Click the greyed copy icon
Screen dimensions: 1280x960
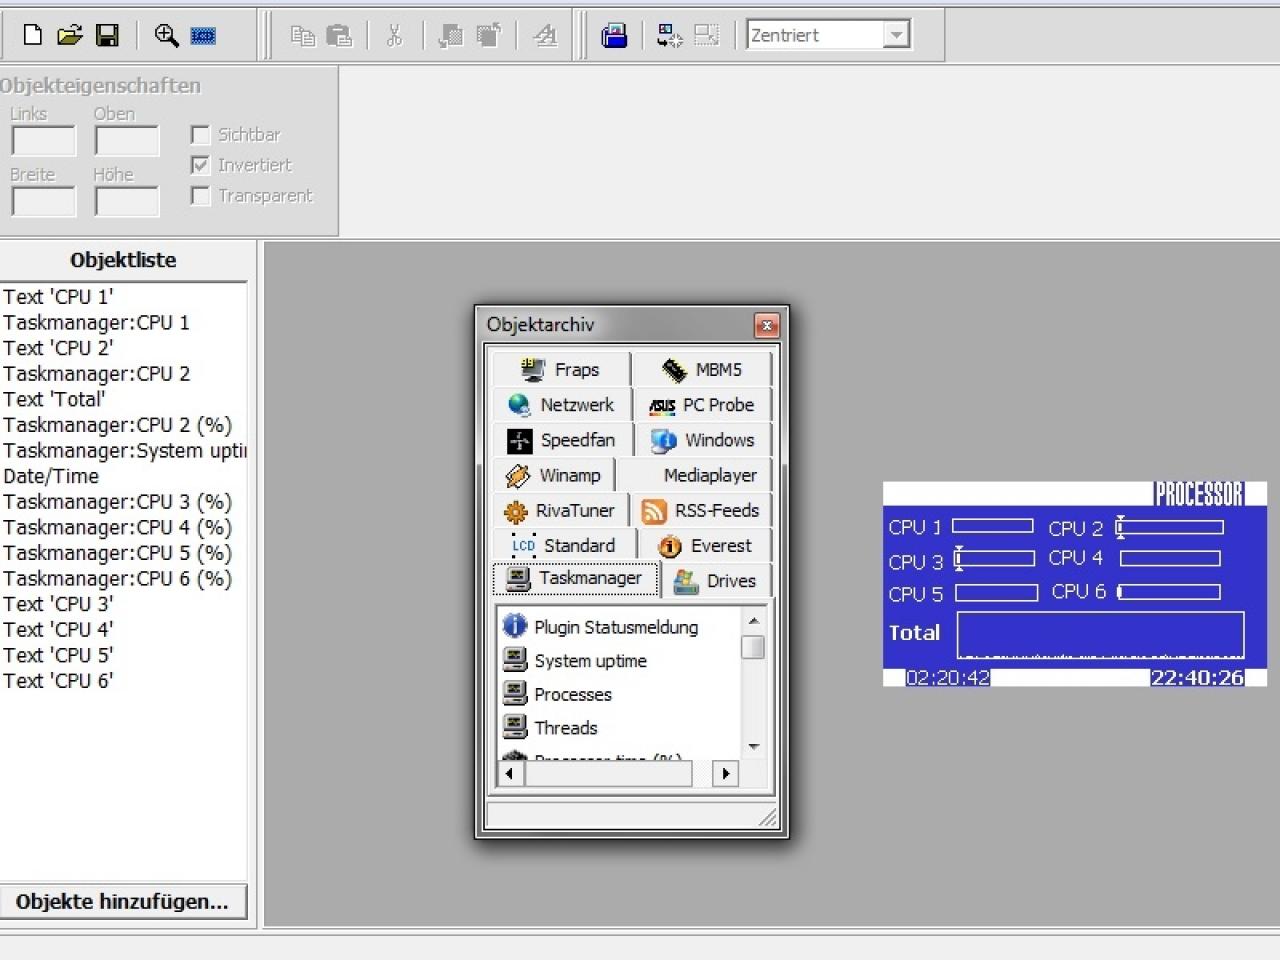[302, 36]
